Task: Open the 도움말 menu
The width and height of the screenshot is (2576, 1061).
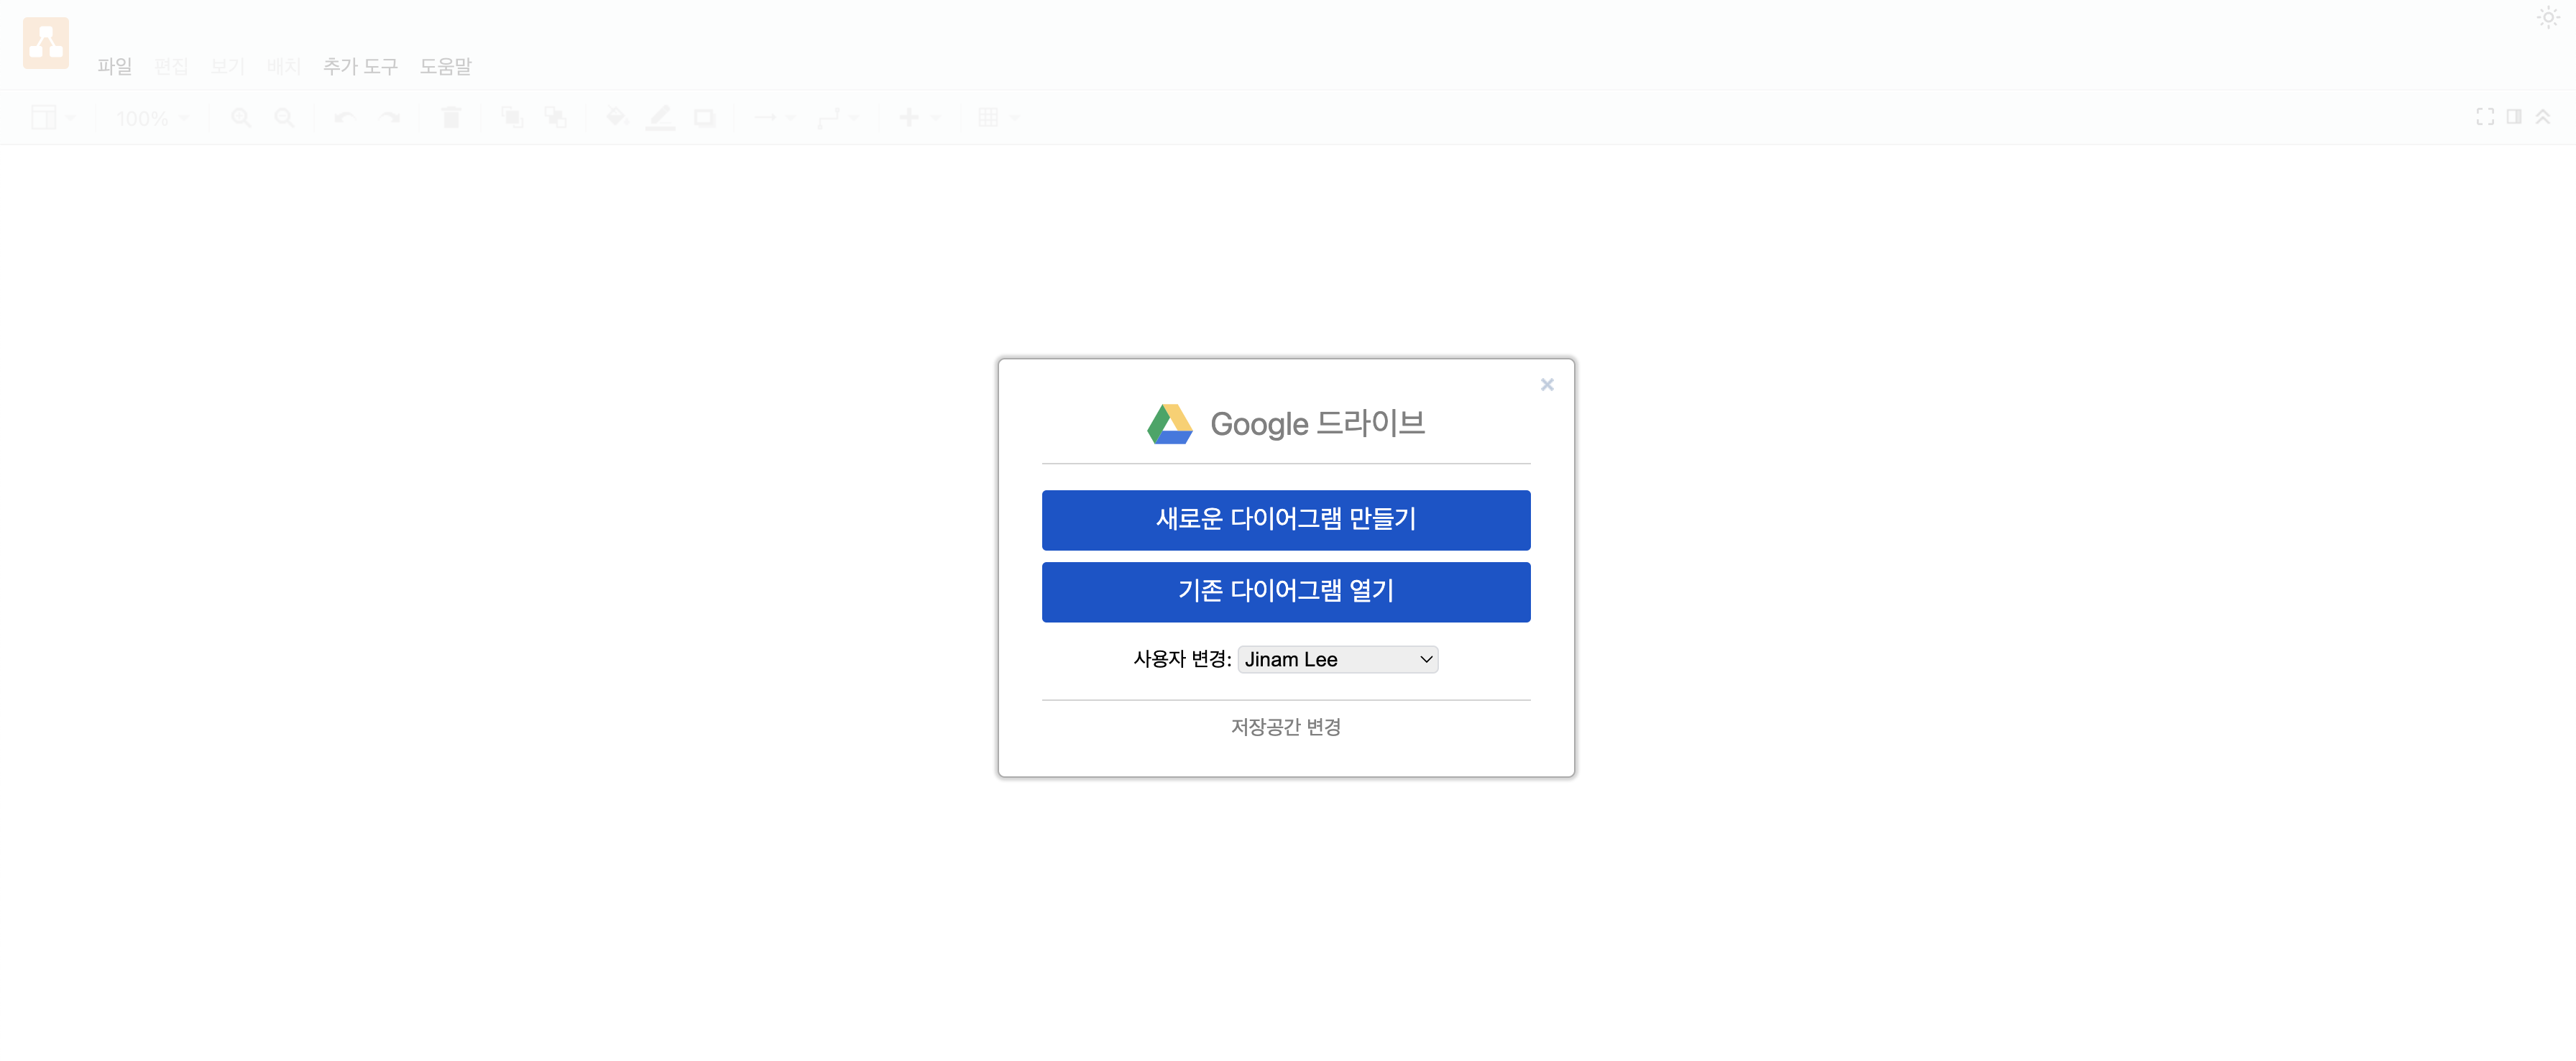Action: click(445, 66)
